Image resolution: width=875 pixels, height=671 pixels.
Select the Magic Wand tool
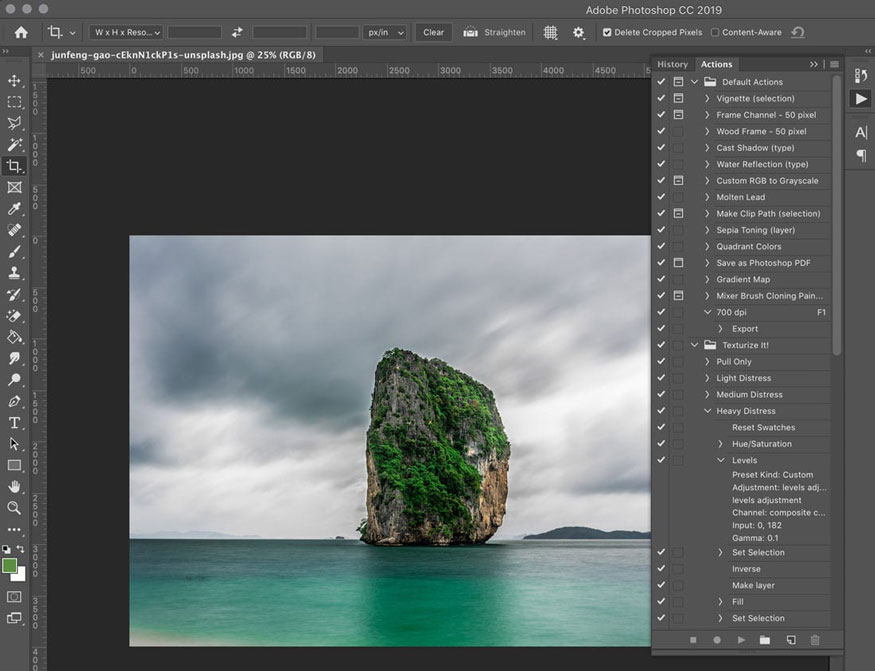pyautogui.click(x=14, y=144)
